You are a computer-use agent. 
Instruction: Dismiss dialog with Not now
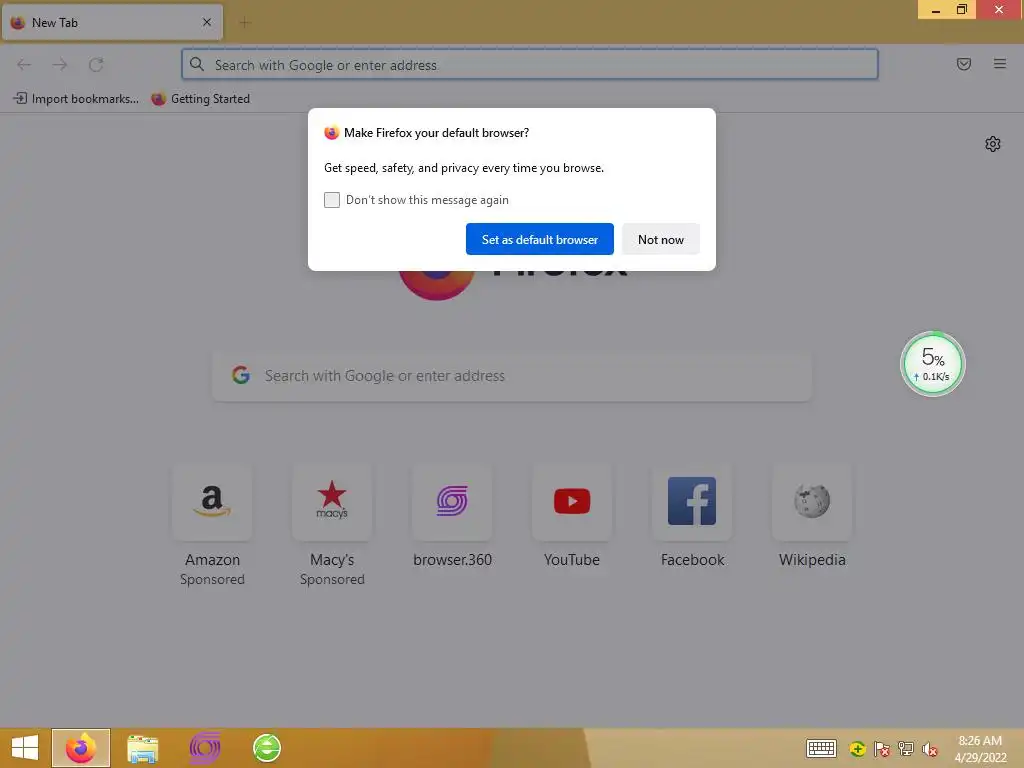(660, 239)
